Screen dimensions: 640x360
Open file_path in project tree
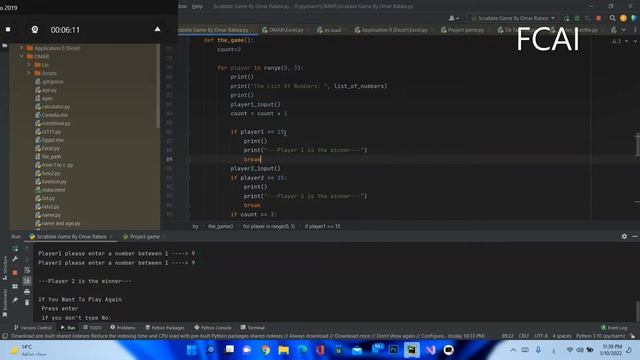(x=48, y=156)
